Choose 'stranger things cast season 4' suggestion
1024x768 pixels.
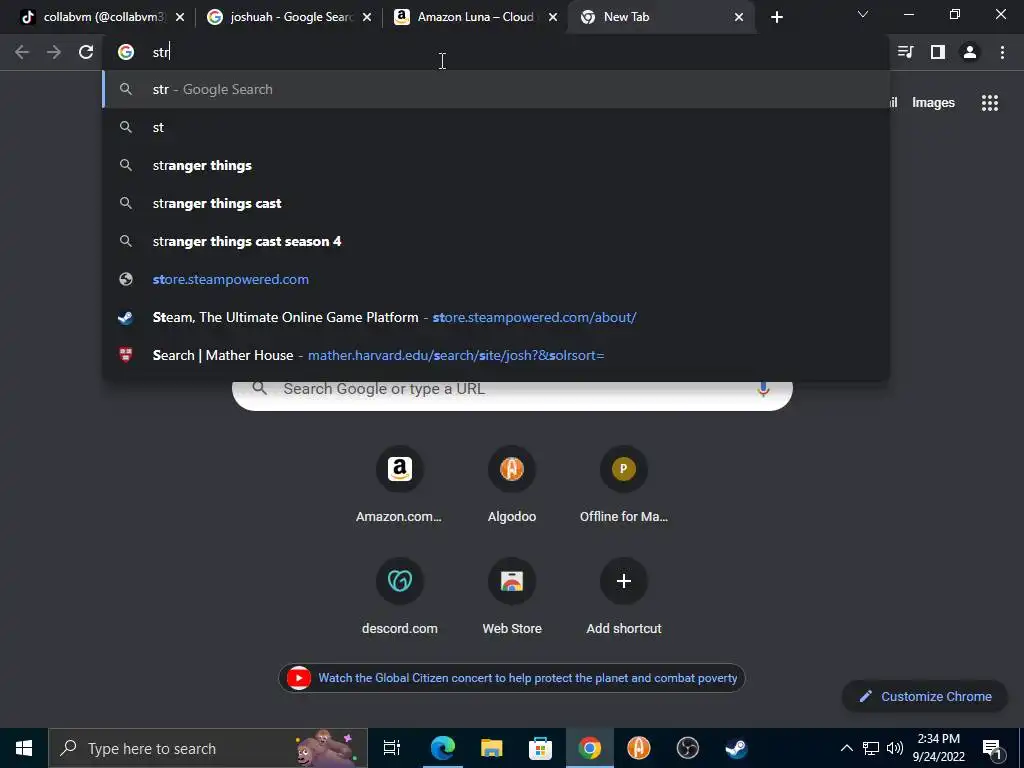point(496,241)
